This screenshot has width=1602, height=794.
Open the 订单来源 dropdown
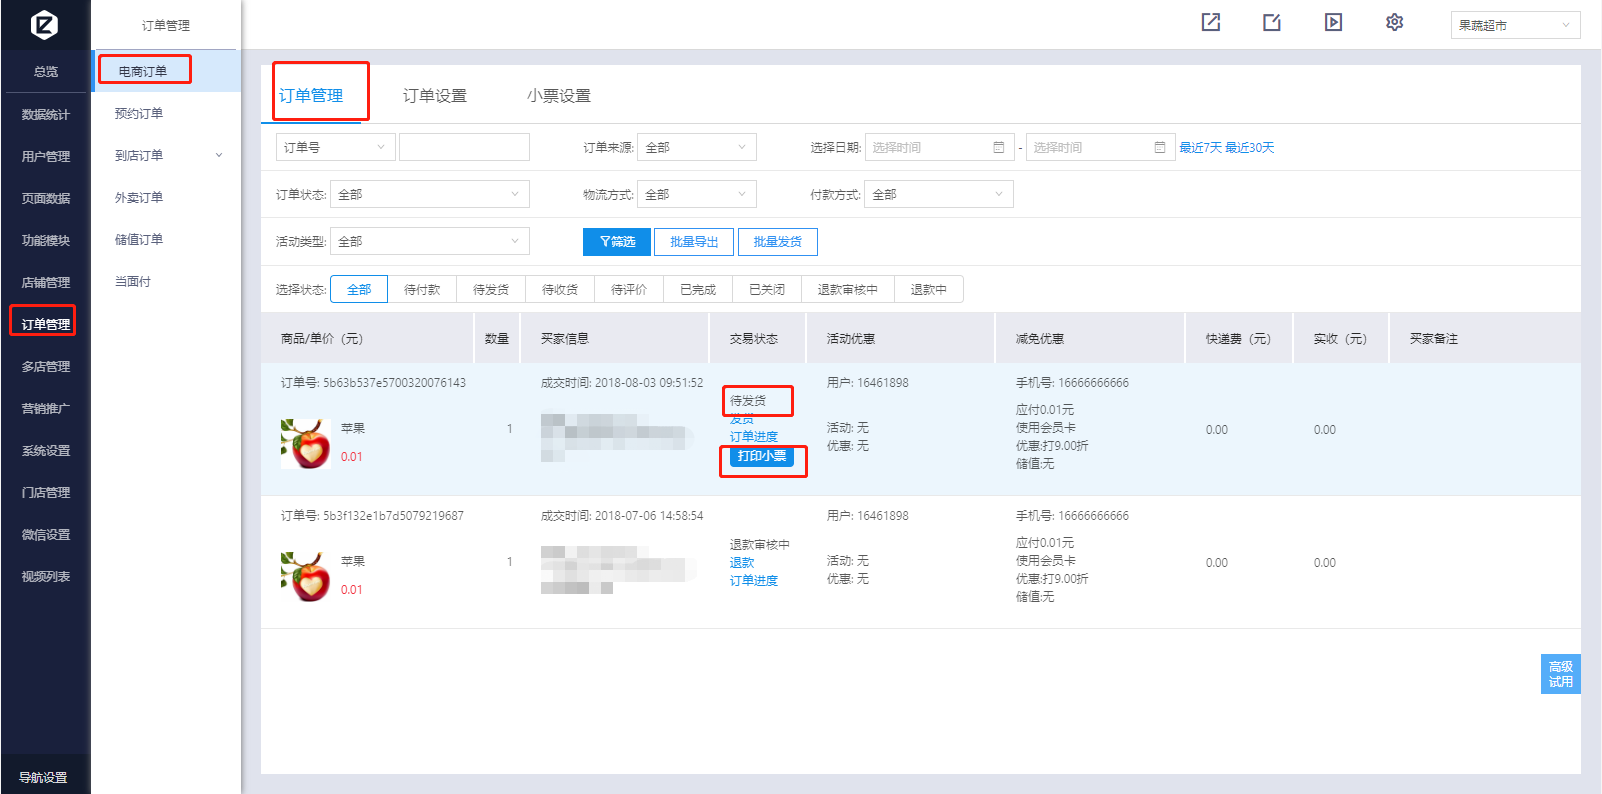coord(697,147)
